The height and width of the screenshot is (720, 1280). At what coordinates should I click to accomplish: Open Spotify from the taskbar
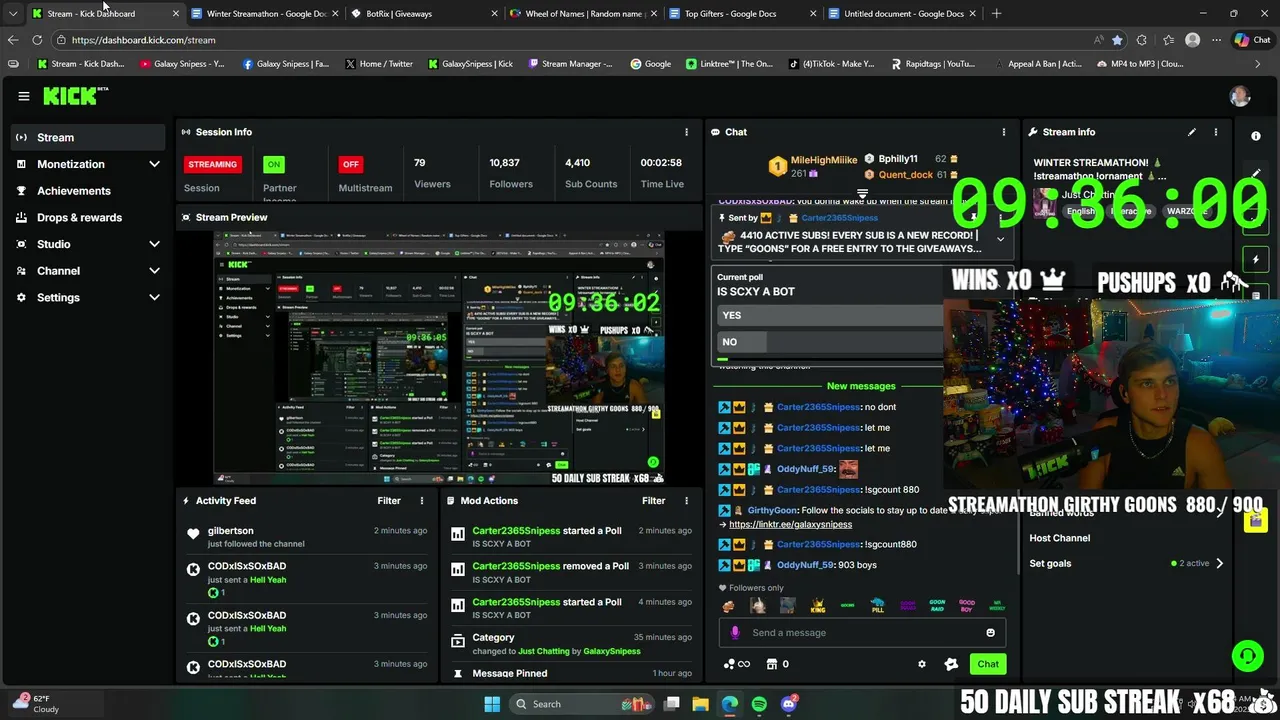(759, 704)
